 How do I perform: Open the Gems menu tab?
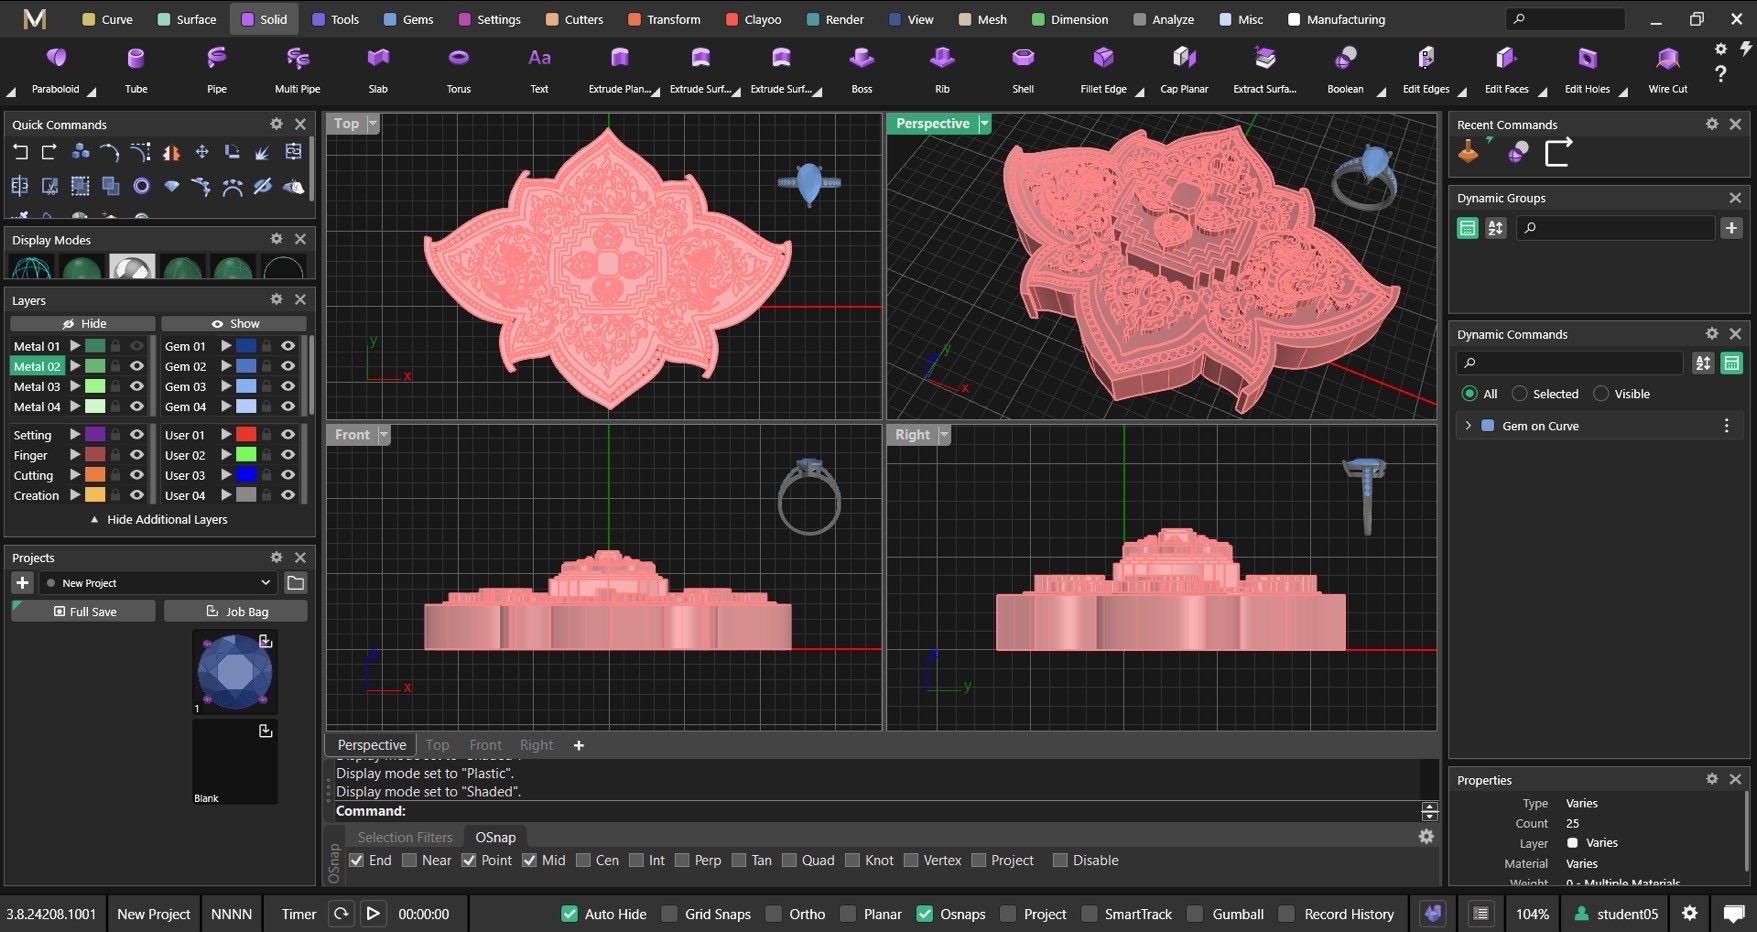coord(408,19)
